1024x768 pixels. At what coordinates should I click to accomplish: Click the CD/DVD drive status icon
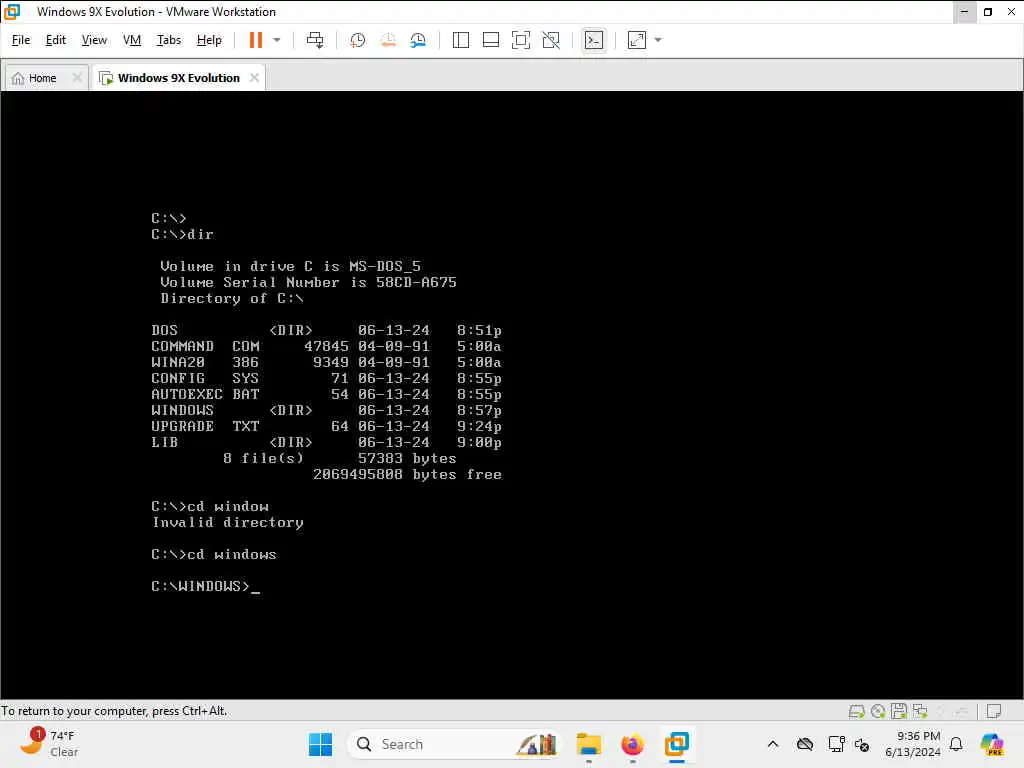(x=878, y=711)
